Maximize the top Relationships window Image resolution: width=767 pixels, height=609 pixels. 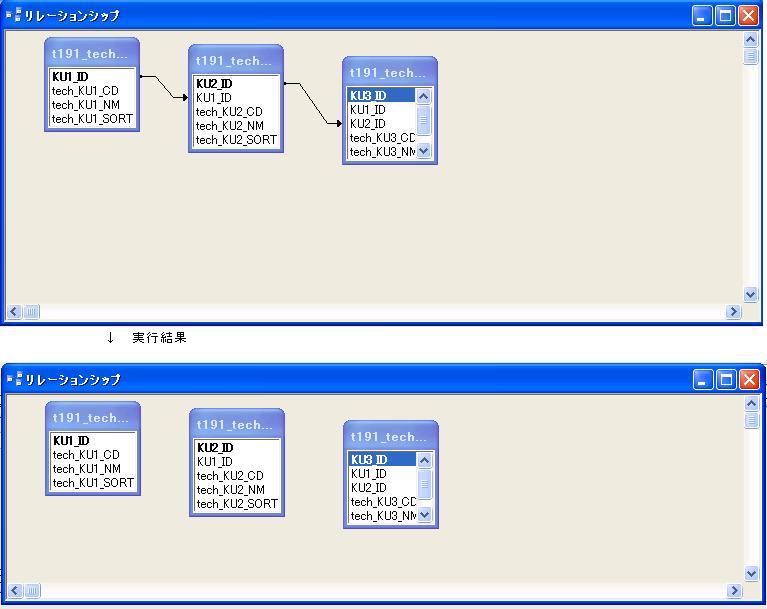pos(725,15)
